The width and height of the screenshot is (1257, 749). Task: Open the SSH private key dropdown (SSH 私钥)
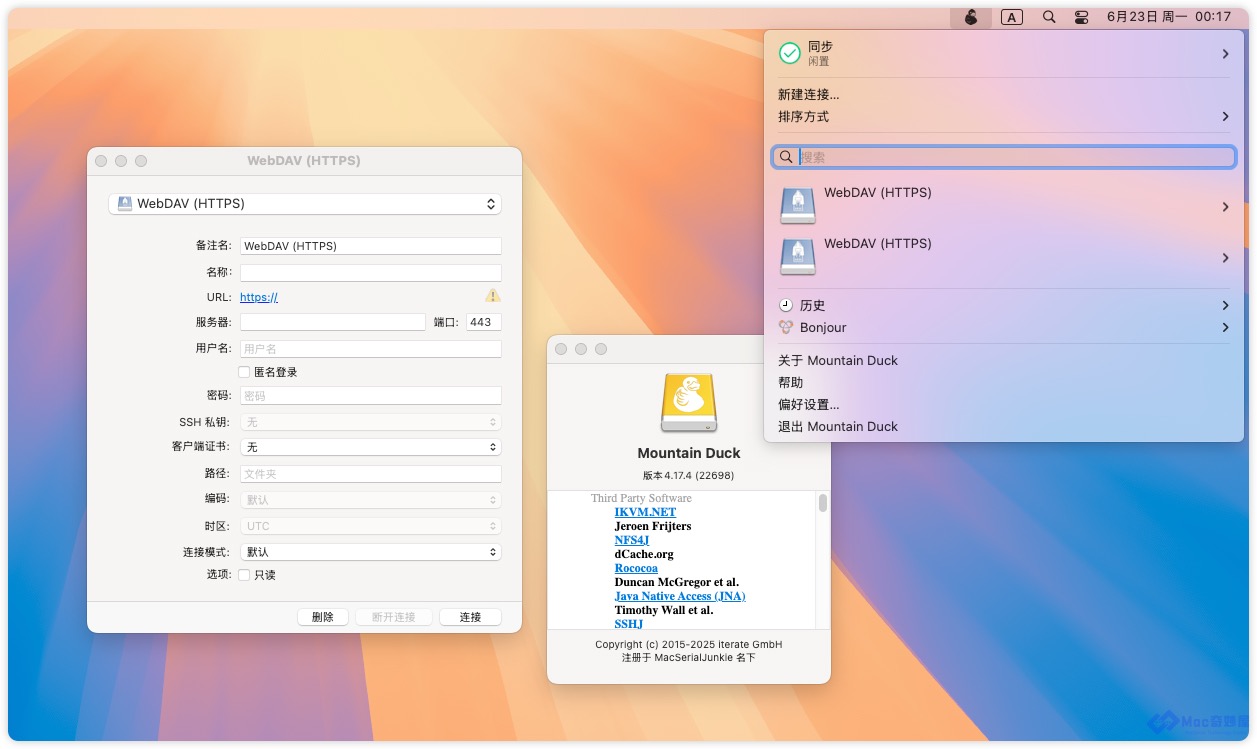[371, 422]
